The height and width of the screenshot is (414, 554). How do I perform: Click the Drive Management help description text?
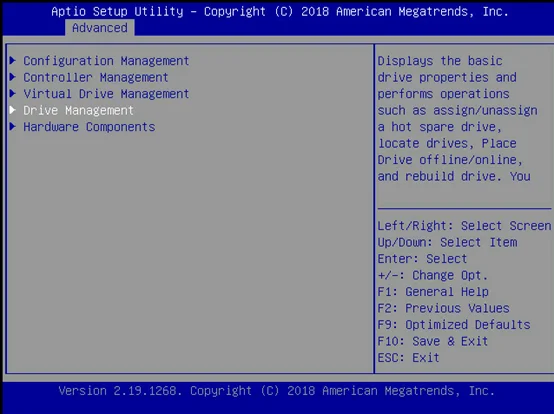(457, 118)
